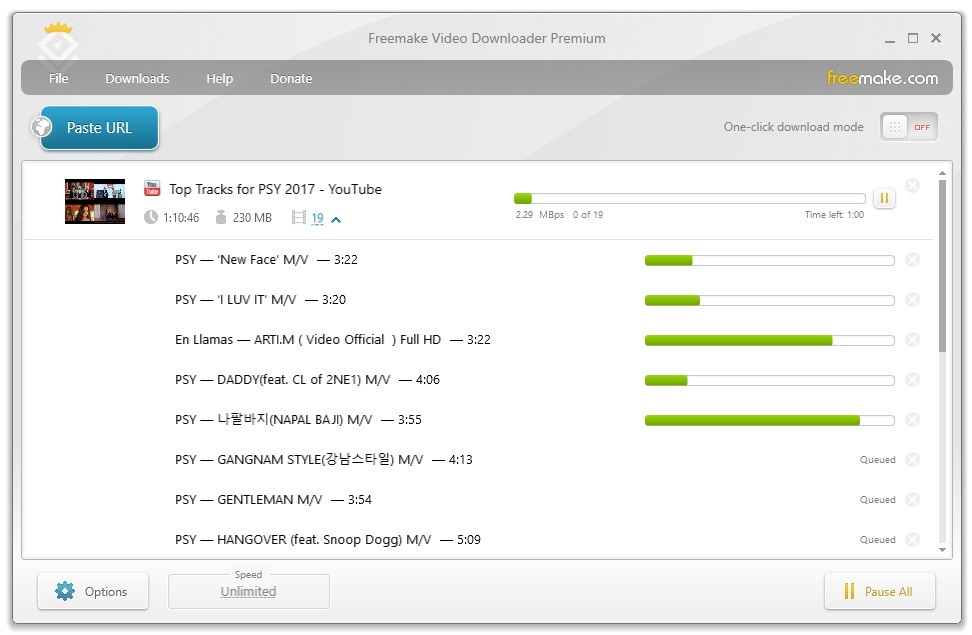Click the clock duration icon
The width and height of the screenshot is (972, 635).
[151, 217]
